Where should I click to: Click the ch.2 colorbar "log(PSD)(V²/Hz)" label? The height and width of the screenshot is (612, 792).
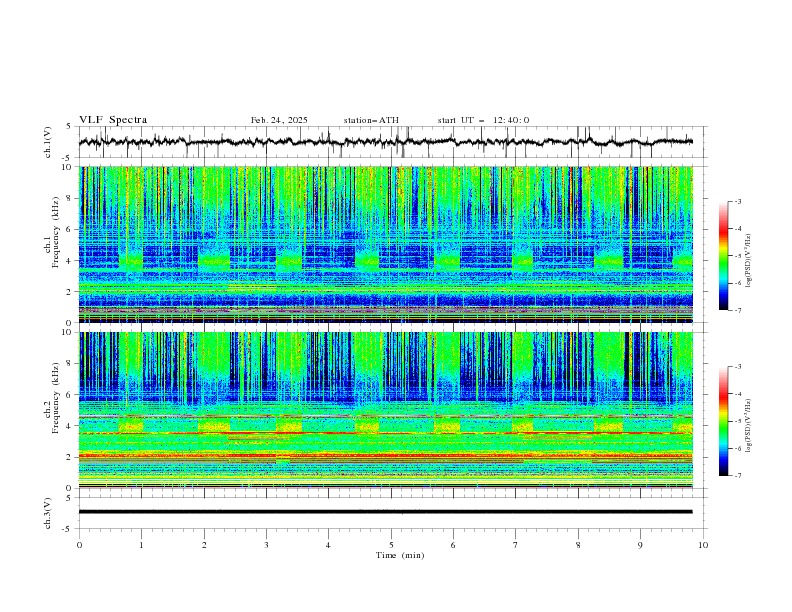(749, 425)
